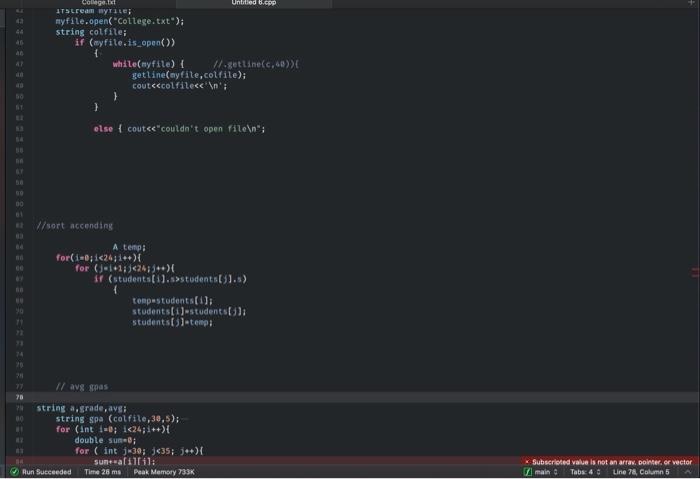Click the Line 78, Column 5 indicator
700x479 pixels.
click(x=641, y=472)
